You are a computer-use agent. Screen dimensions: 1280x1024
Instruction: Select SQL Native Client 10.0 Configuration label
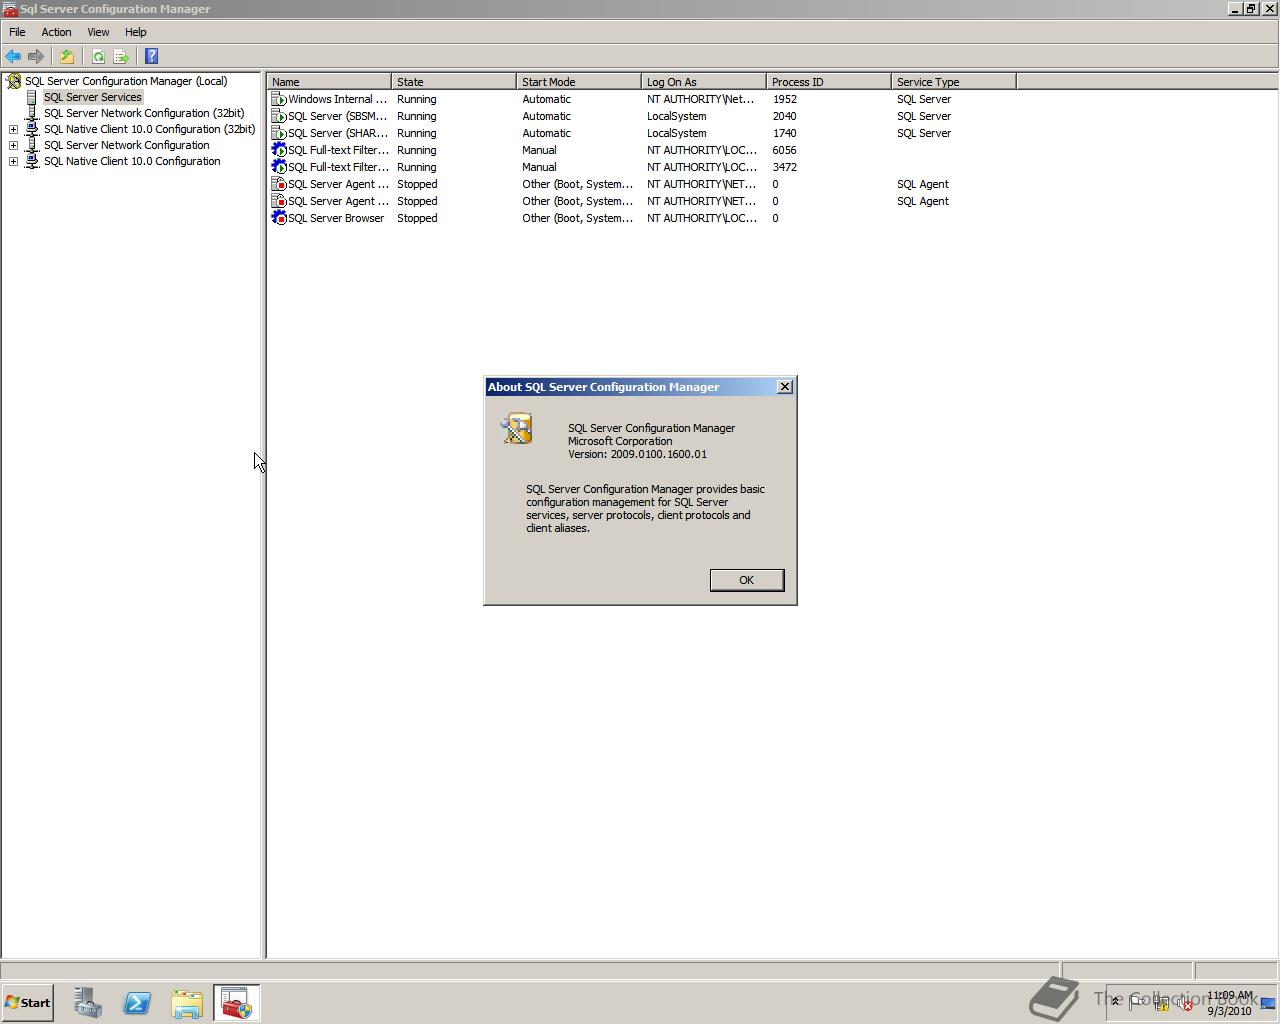tap(132, 161)
